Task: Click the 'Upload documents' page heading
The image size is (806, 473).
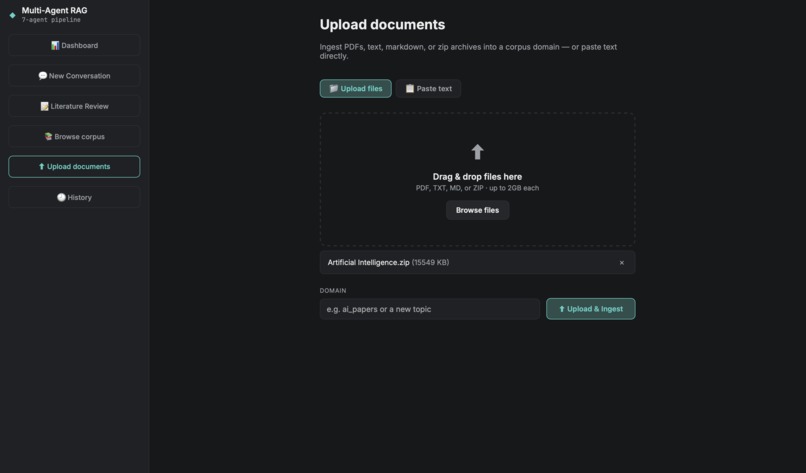Action: click(x=382, y=25)
